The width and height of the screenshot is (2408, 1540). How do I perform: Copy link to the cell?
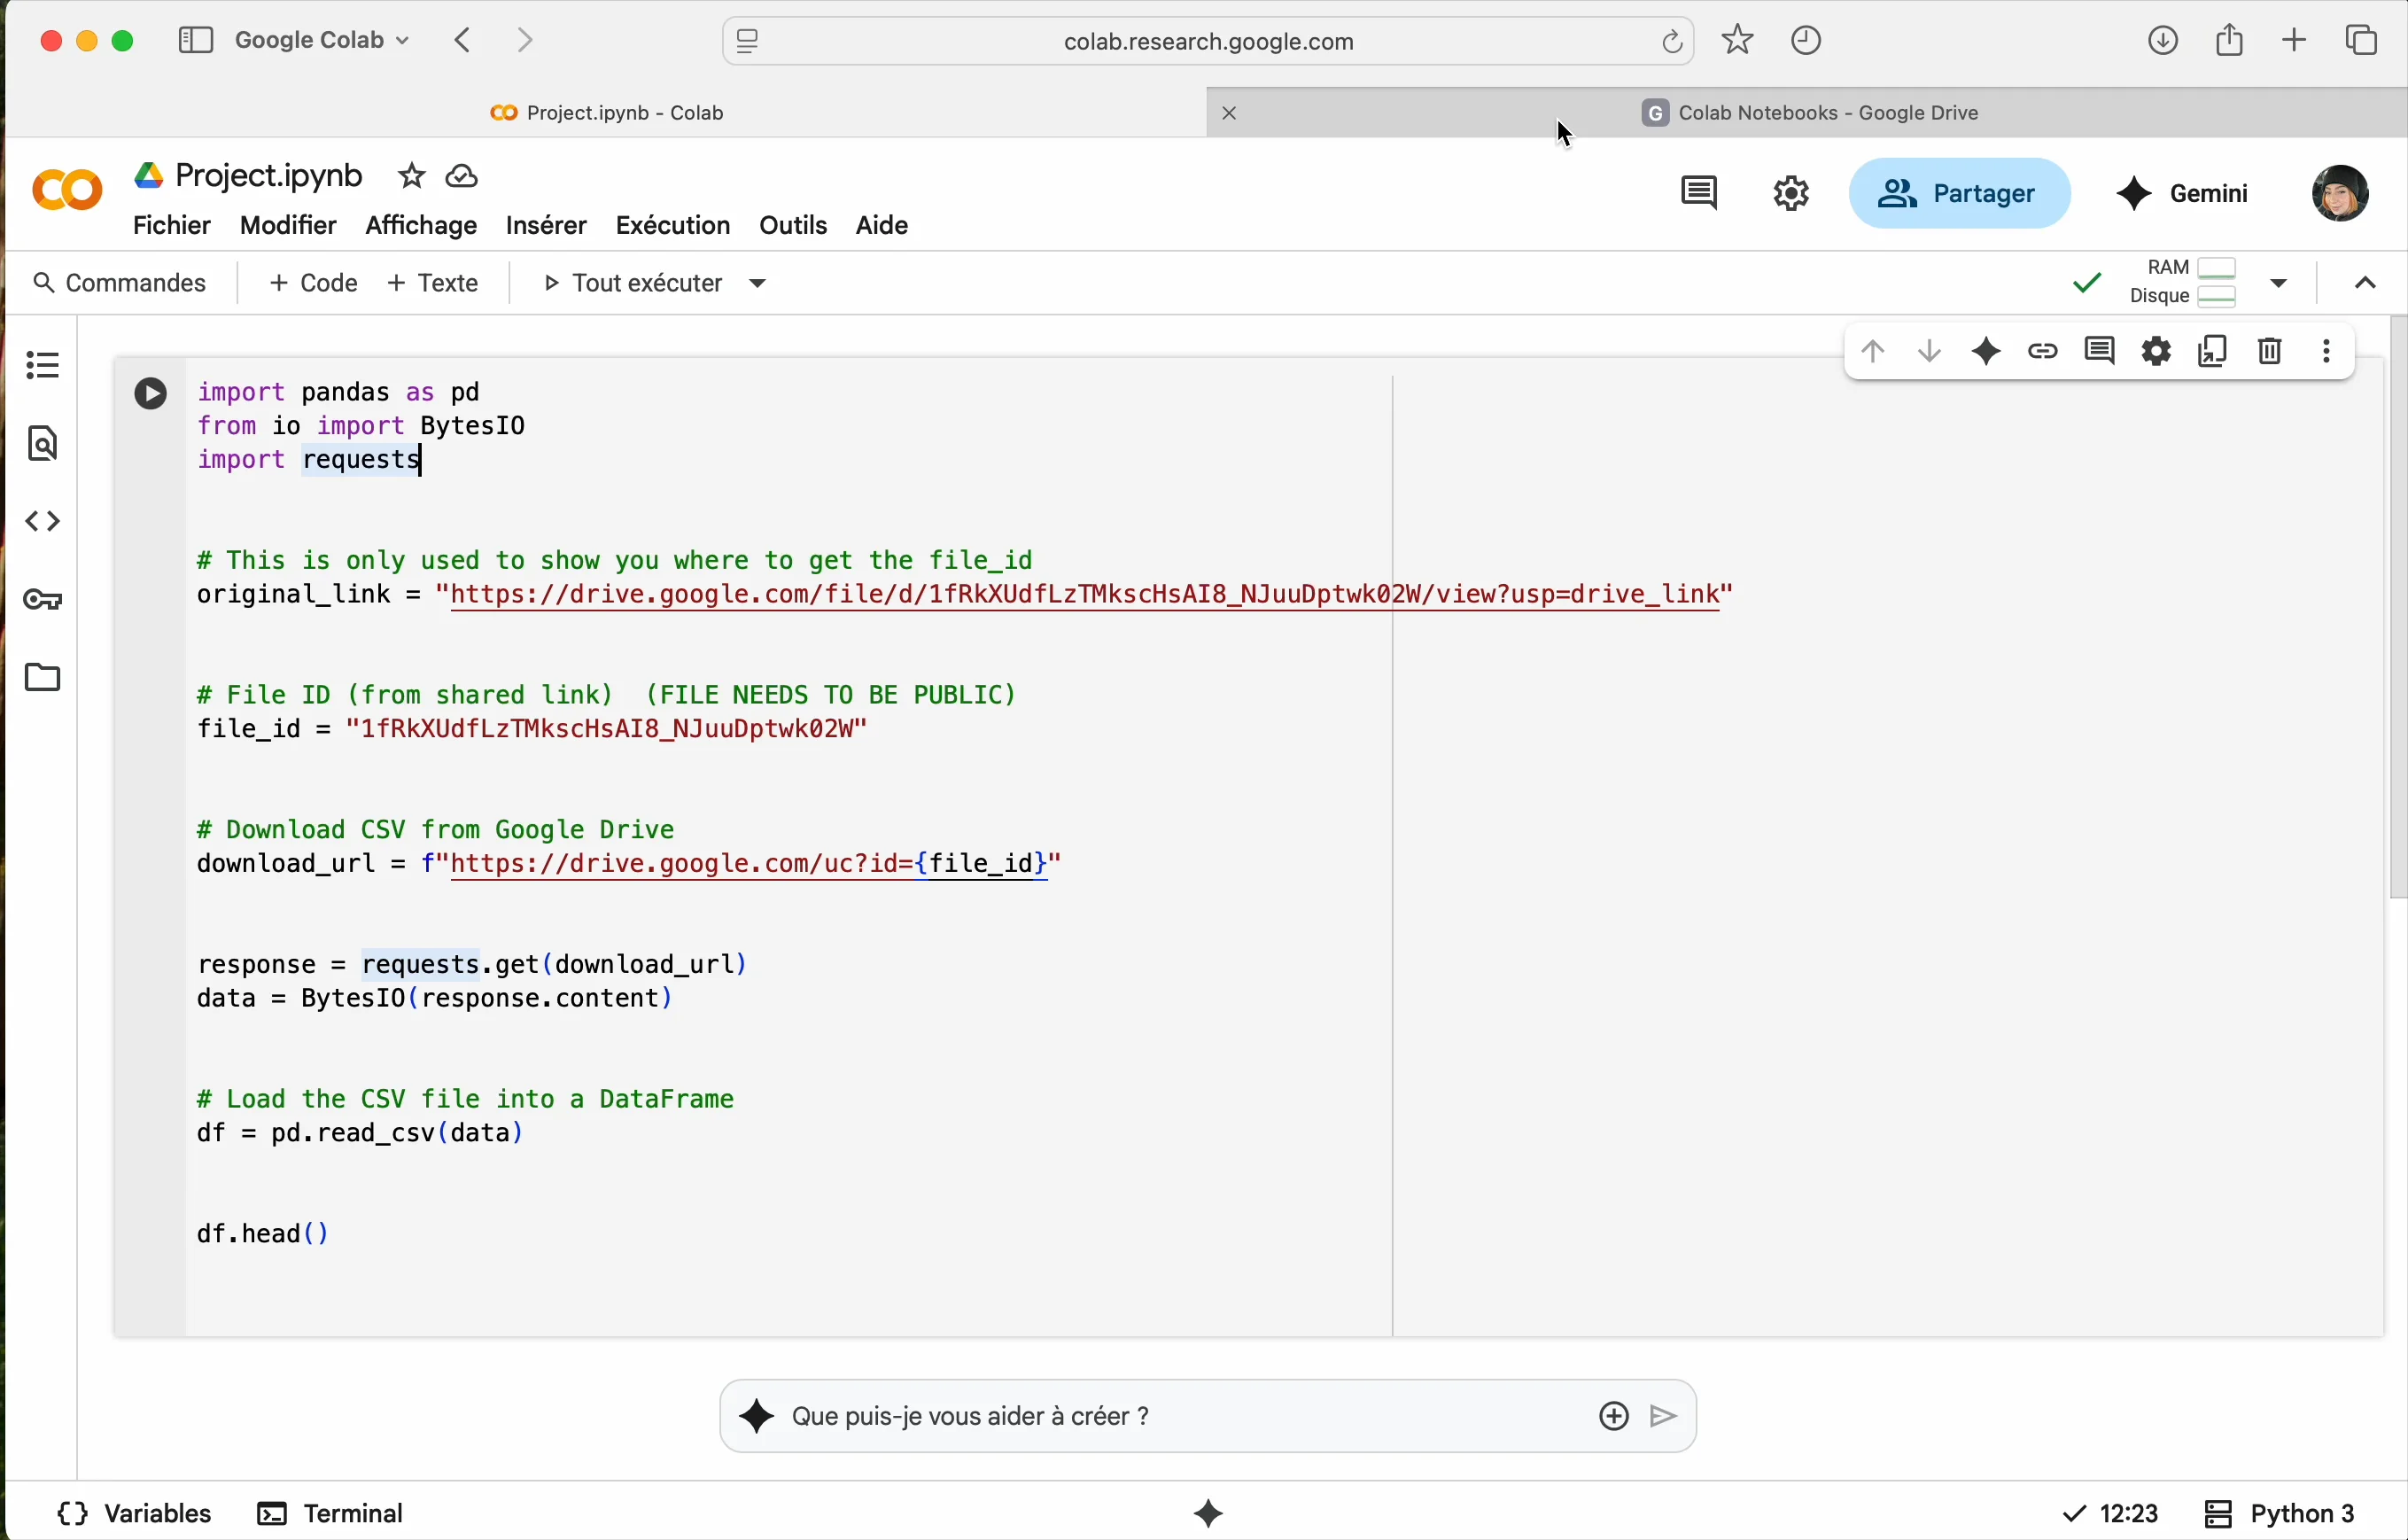[2043, 352]
